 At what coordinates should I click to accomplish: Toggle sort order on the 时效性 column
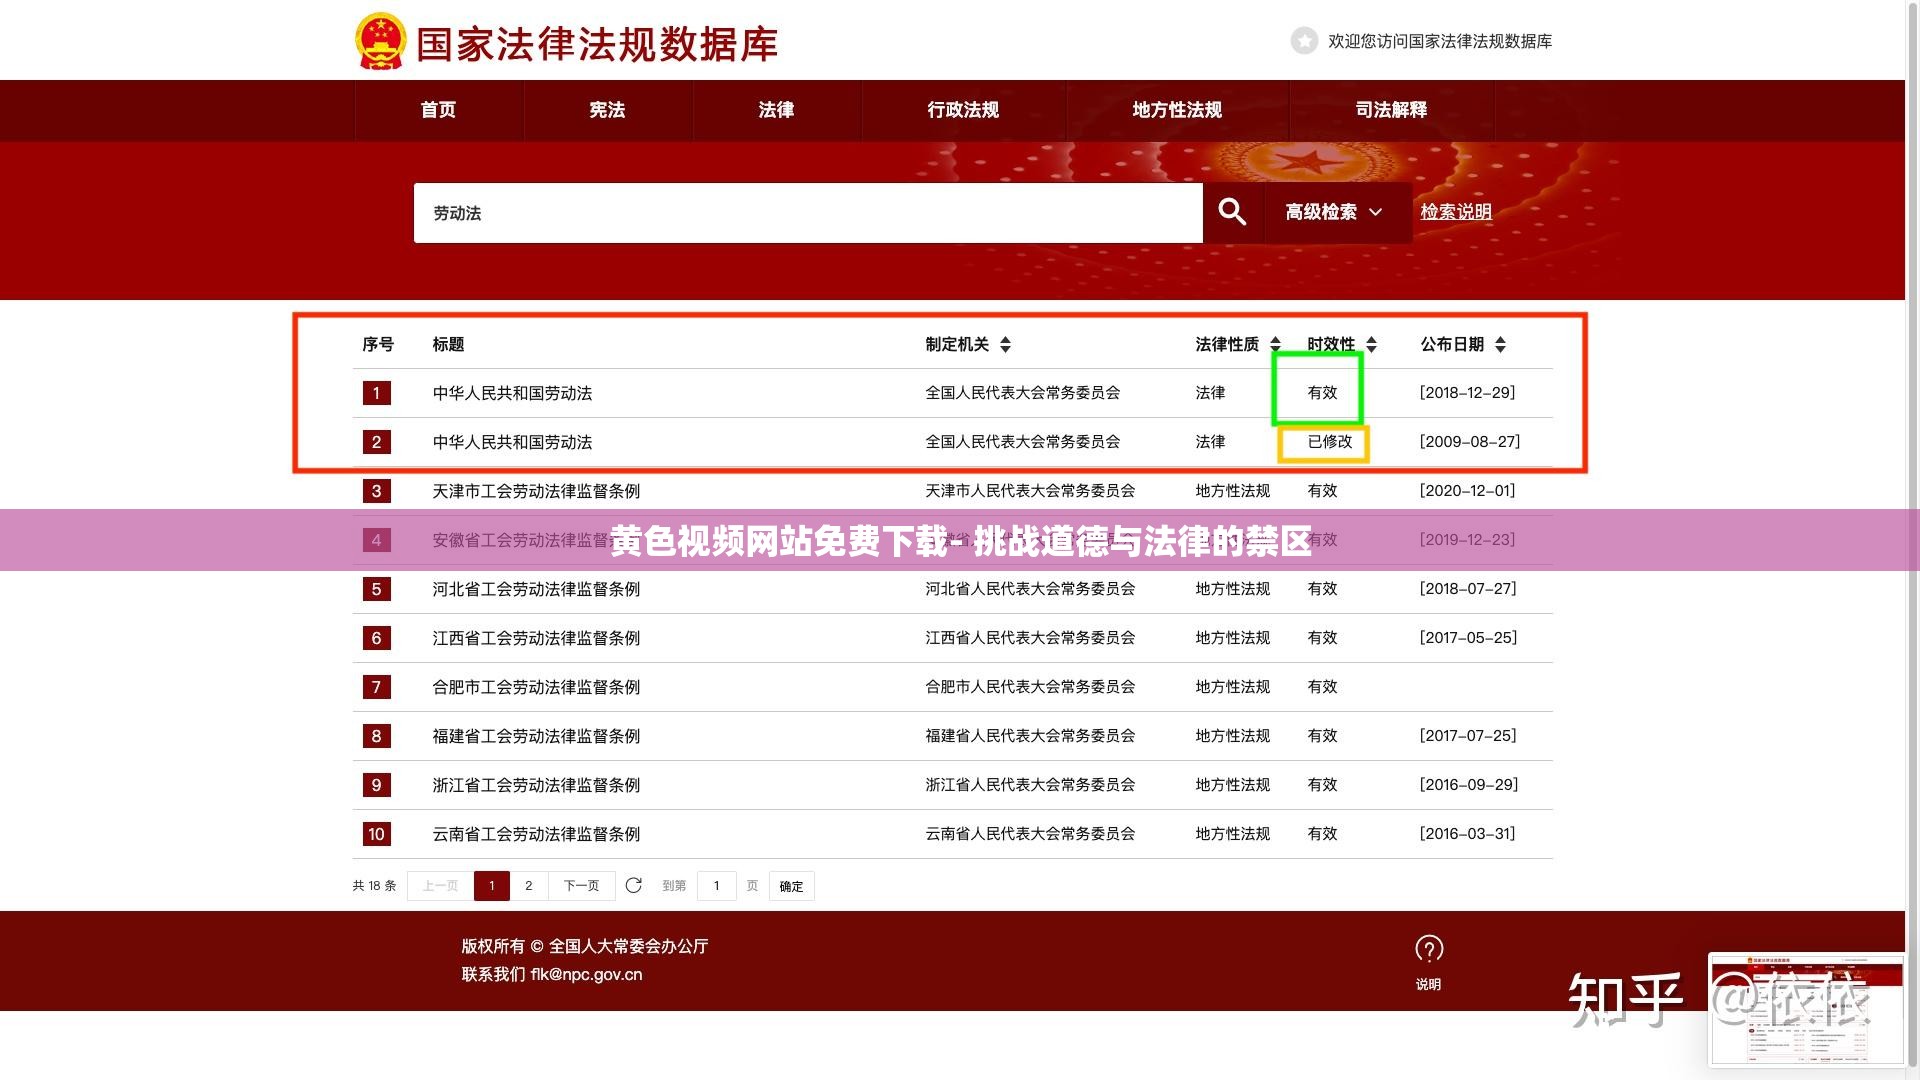point(1371,344)
